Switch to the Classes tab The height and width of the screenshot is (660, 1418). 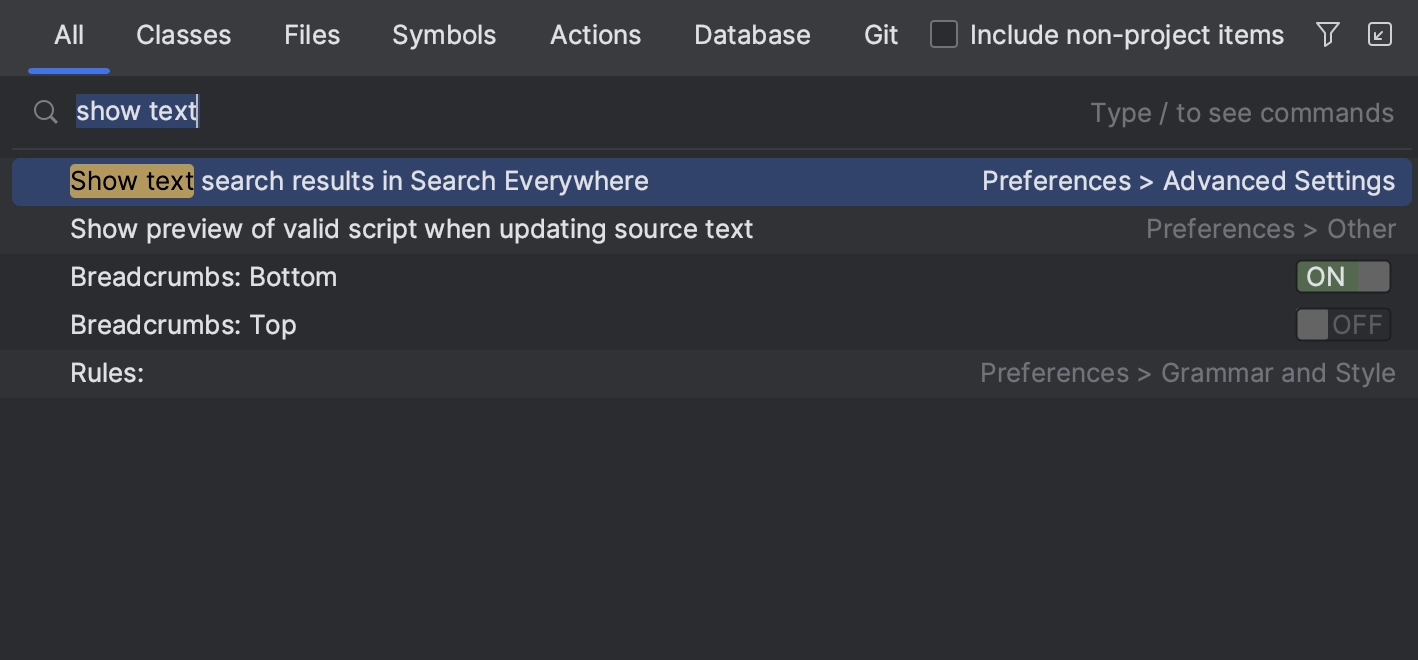tap(184, 36)
